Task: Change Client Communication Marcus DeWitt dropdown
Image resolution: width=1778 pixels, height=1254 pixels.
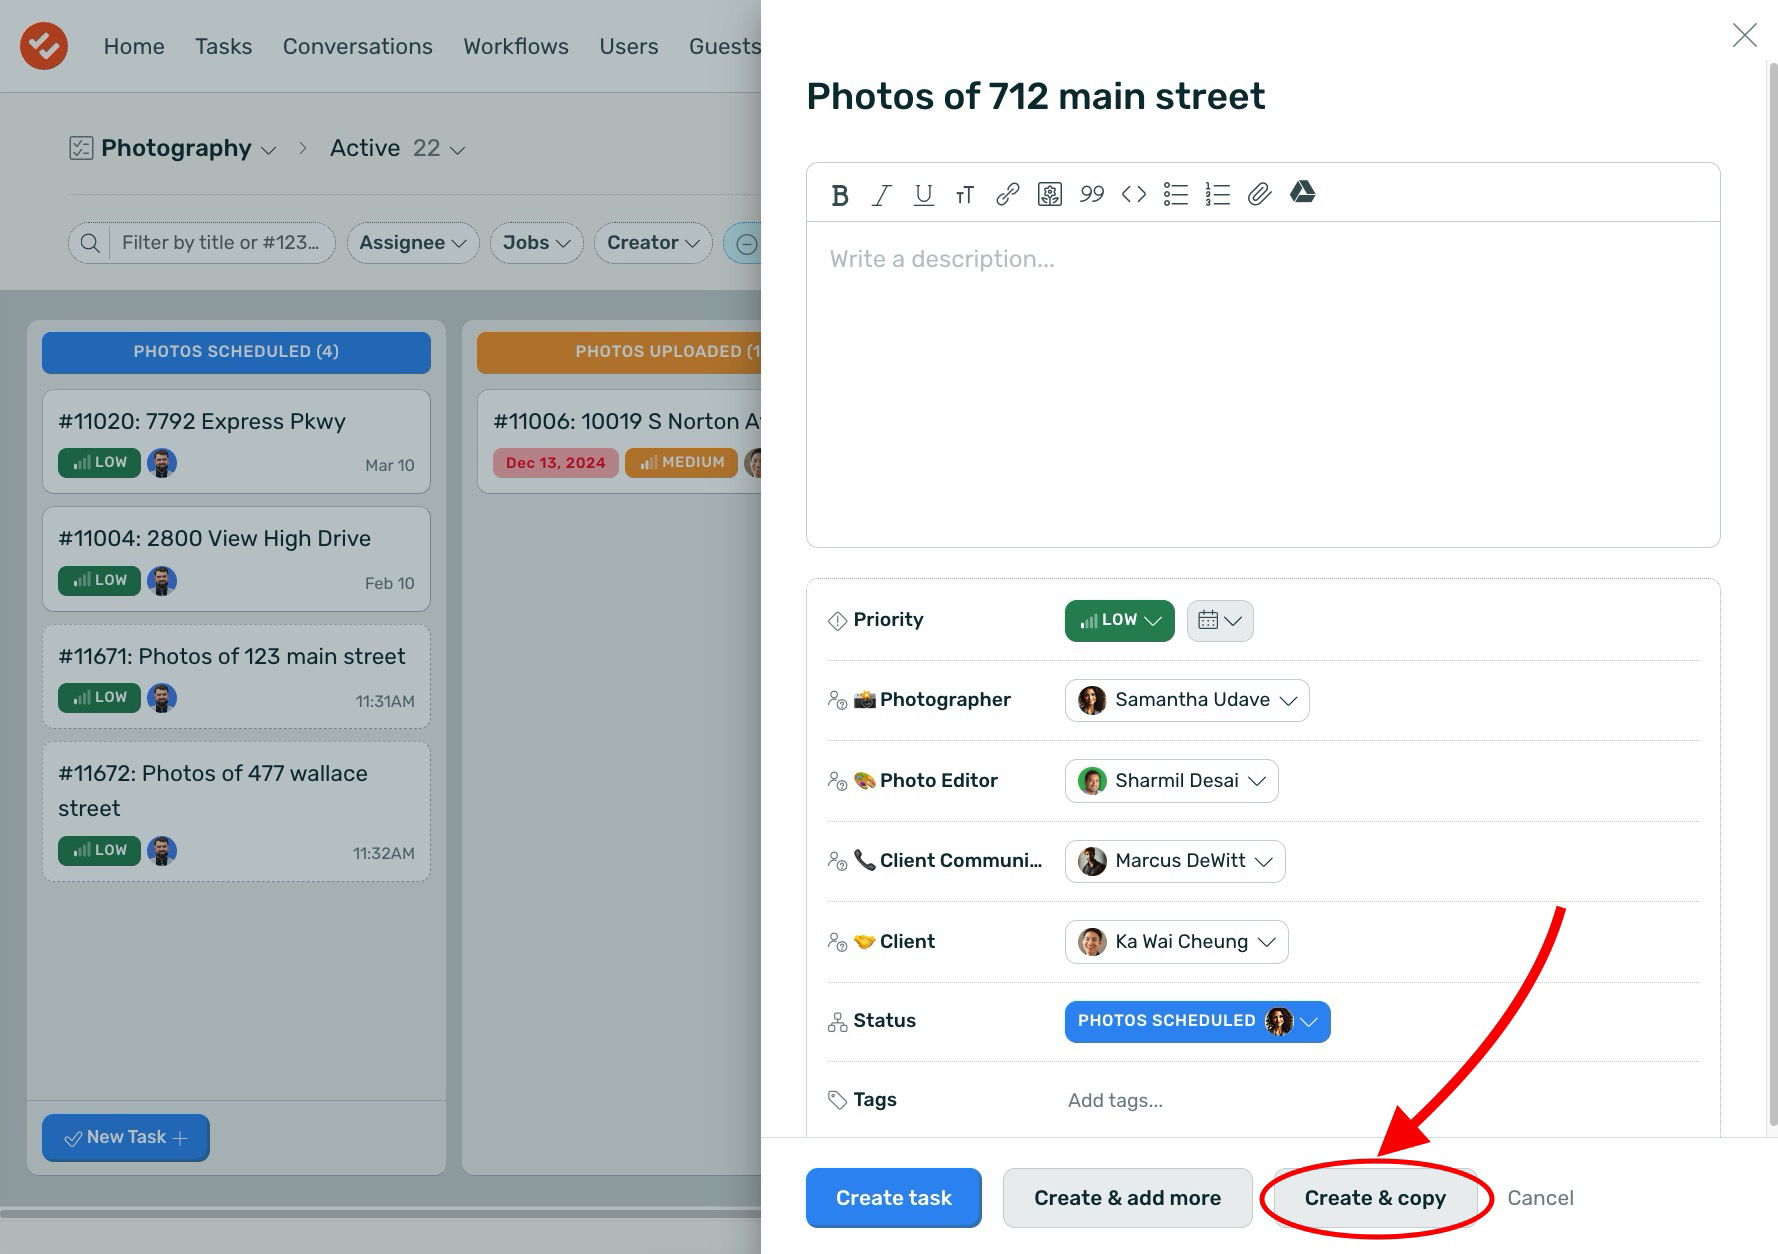Action: tap(1175, 861)
